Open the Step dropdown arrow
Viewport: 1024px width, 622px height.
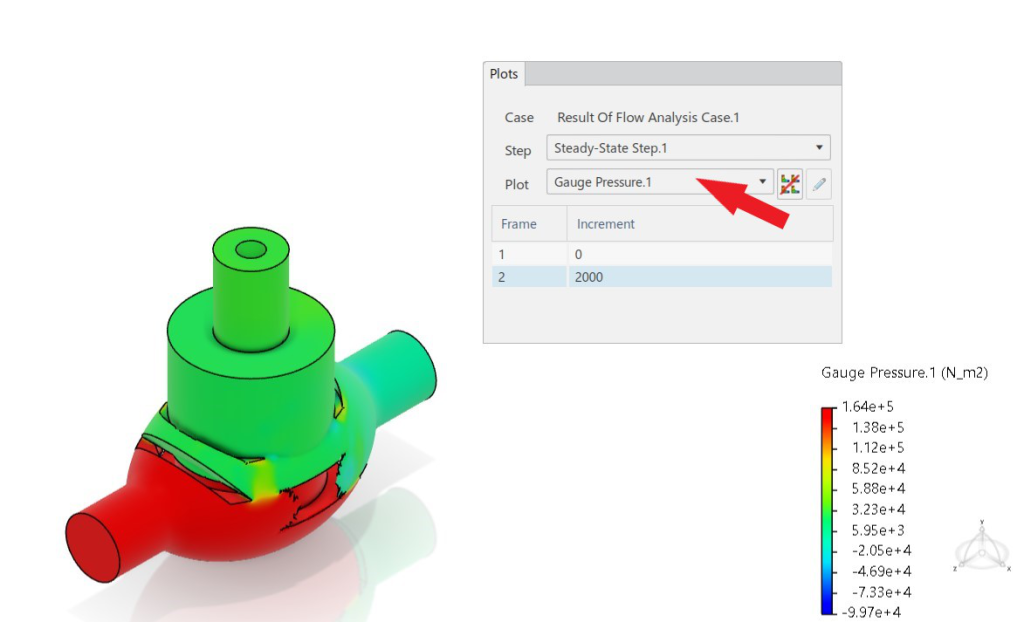[819, 148]
